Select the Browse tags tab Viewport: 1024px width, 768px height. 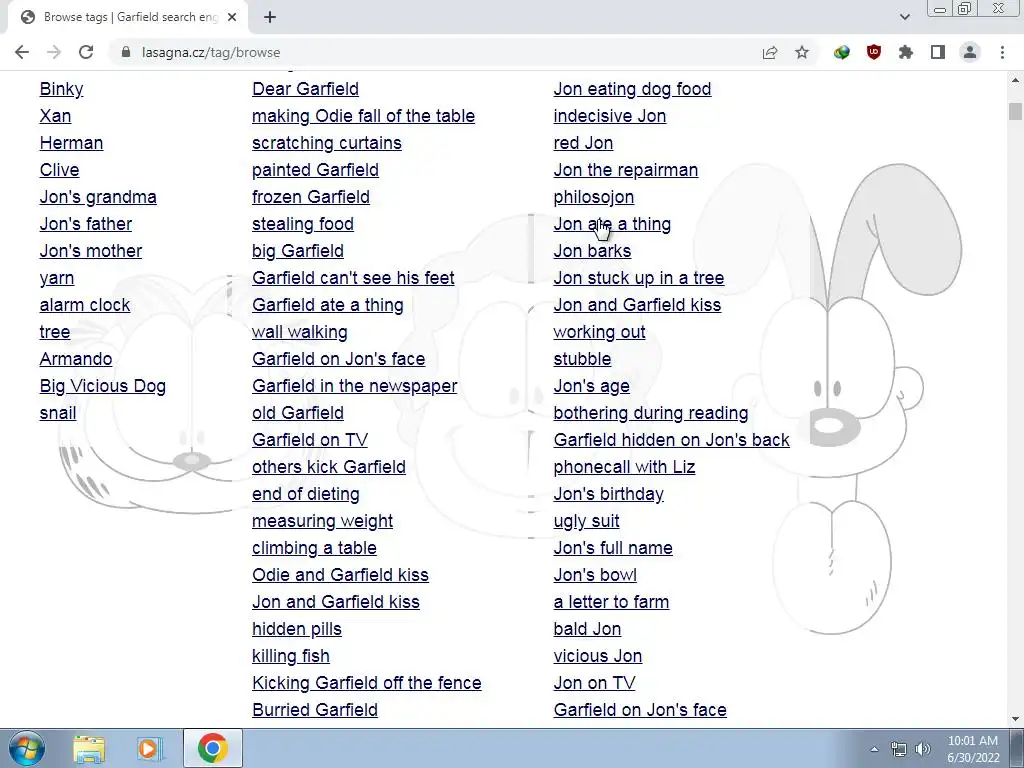(127, 18)
